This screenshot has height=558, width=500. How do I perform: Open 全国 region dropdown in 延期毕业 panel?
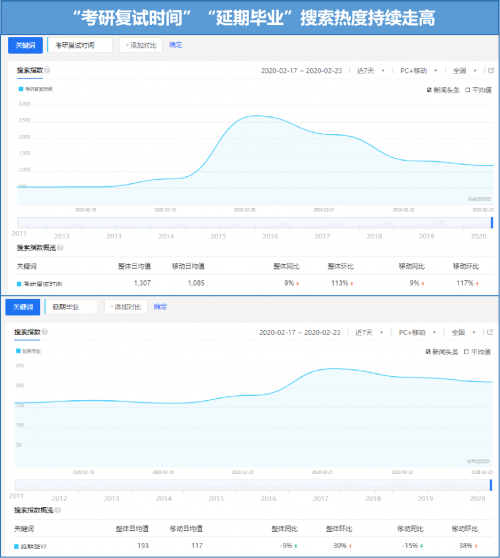[x=463, y=332]
